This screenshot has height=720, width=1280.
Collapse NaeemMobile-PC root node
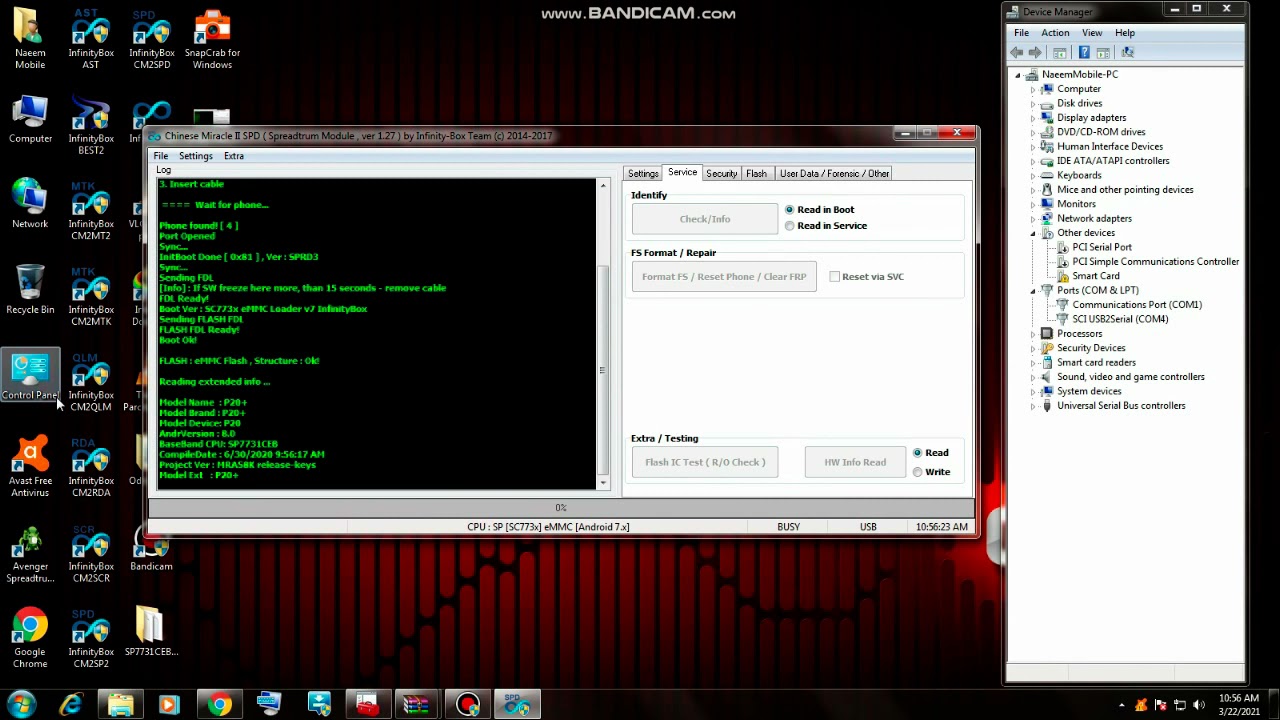1018,75
